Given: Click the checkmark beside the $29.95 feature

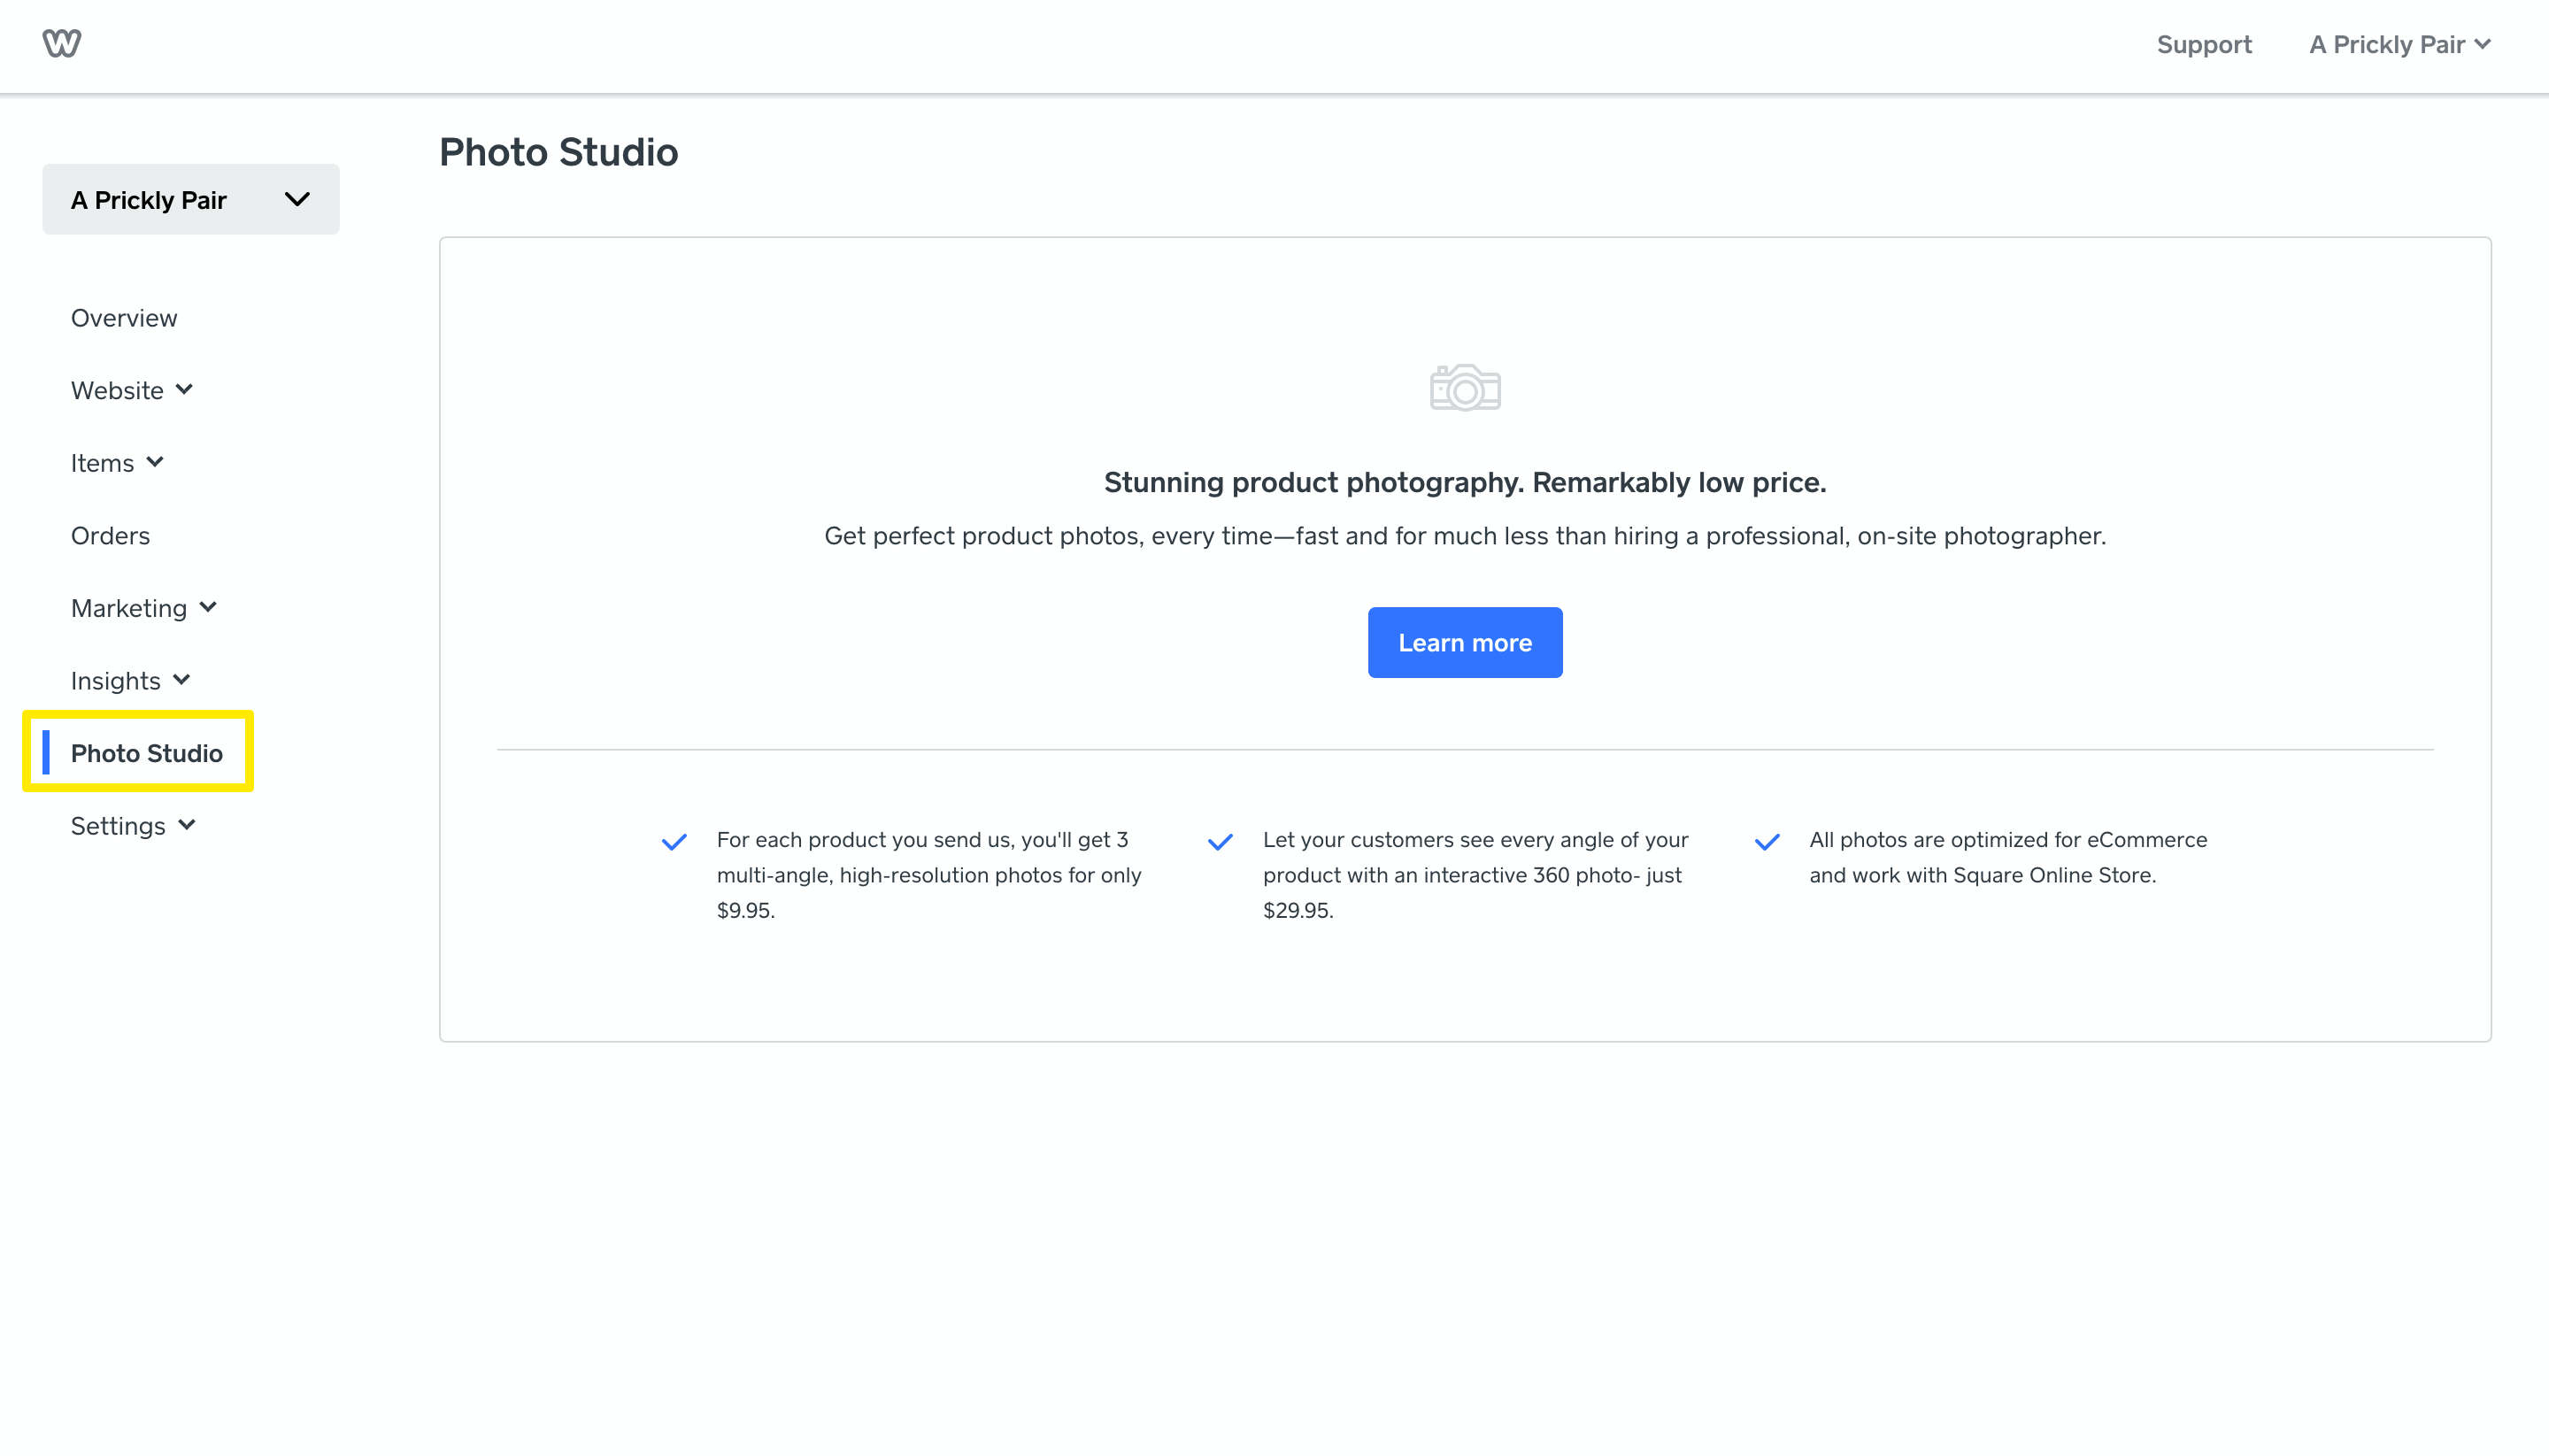Looking at the screenshot, I should [1220, 842].
